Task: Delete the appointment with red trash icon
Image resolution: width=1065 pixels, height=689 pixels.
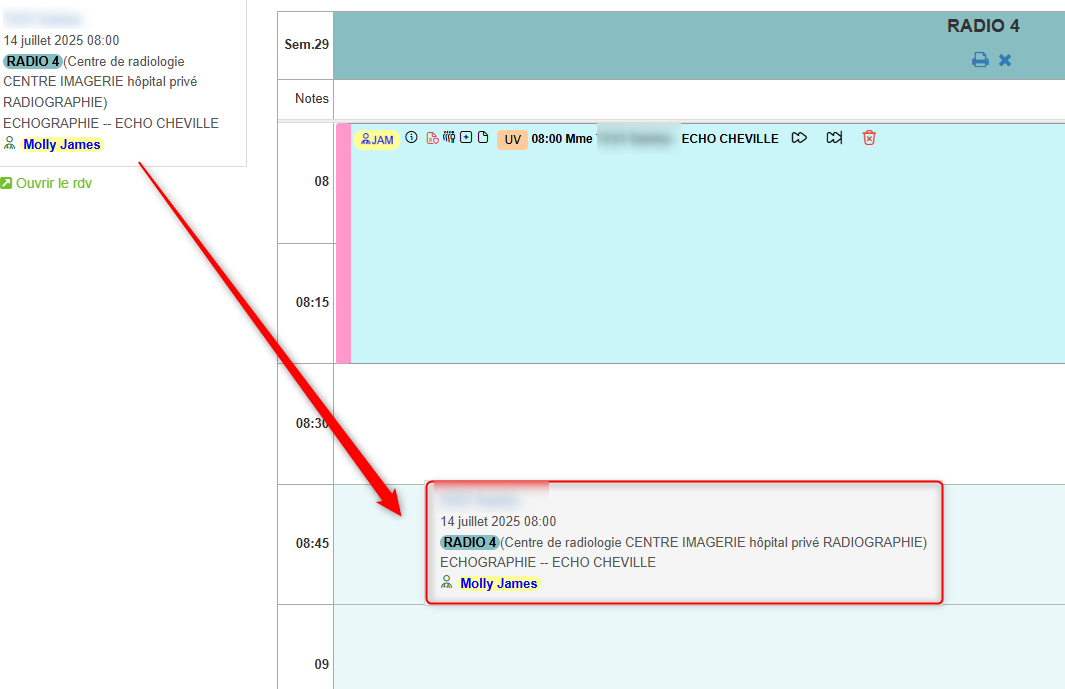Action: click(869, 138)
